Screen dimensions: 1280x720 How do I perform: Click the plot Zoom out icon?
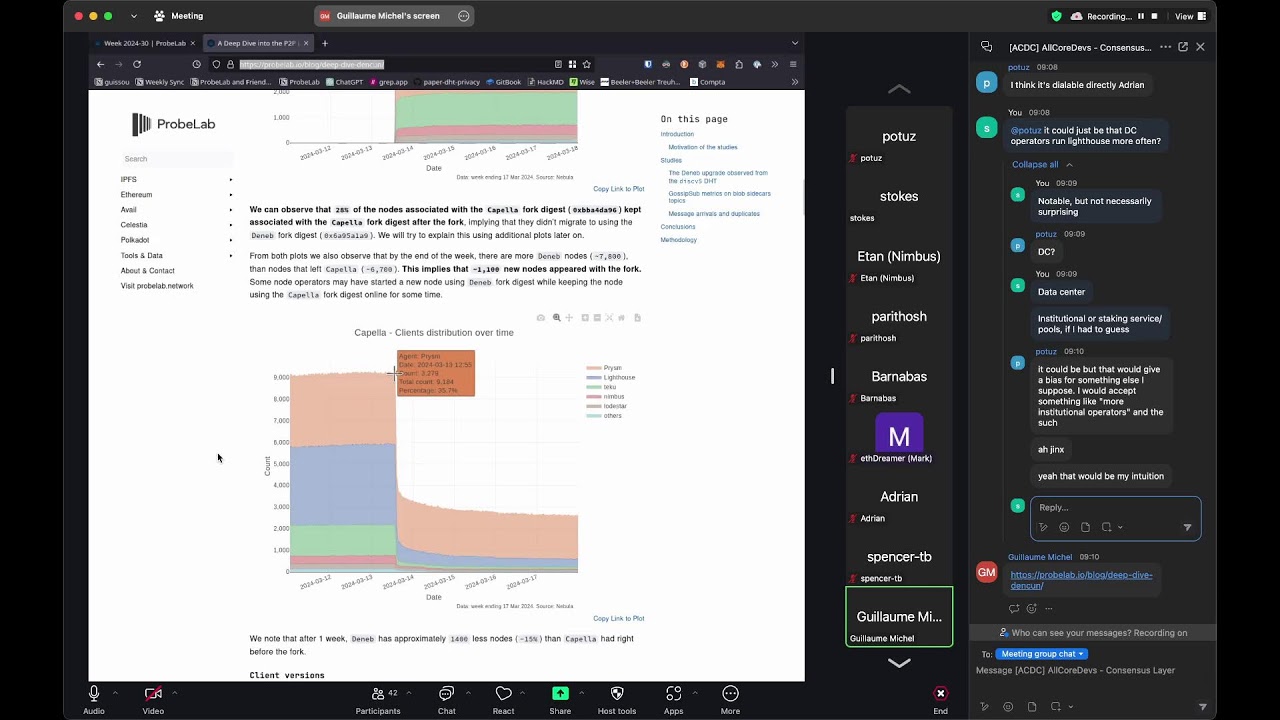(x=597, y=318)
